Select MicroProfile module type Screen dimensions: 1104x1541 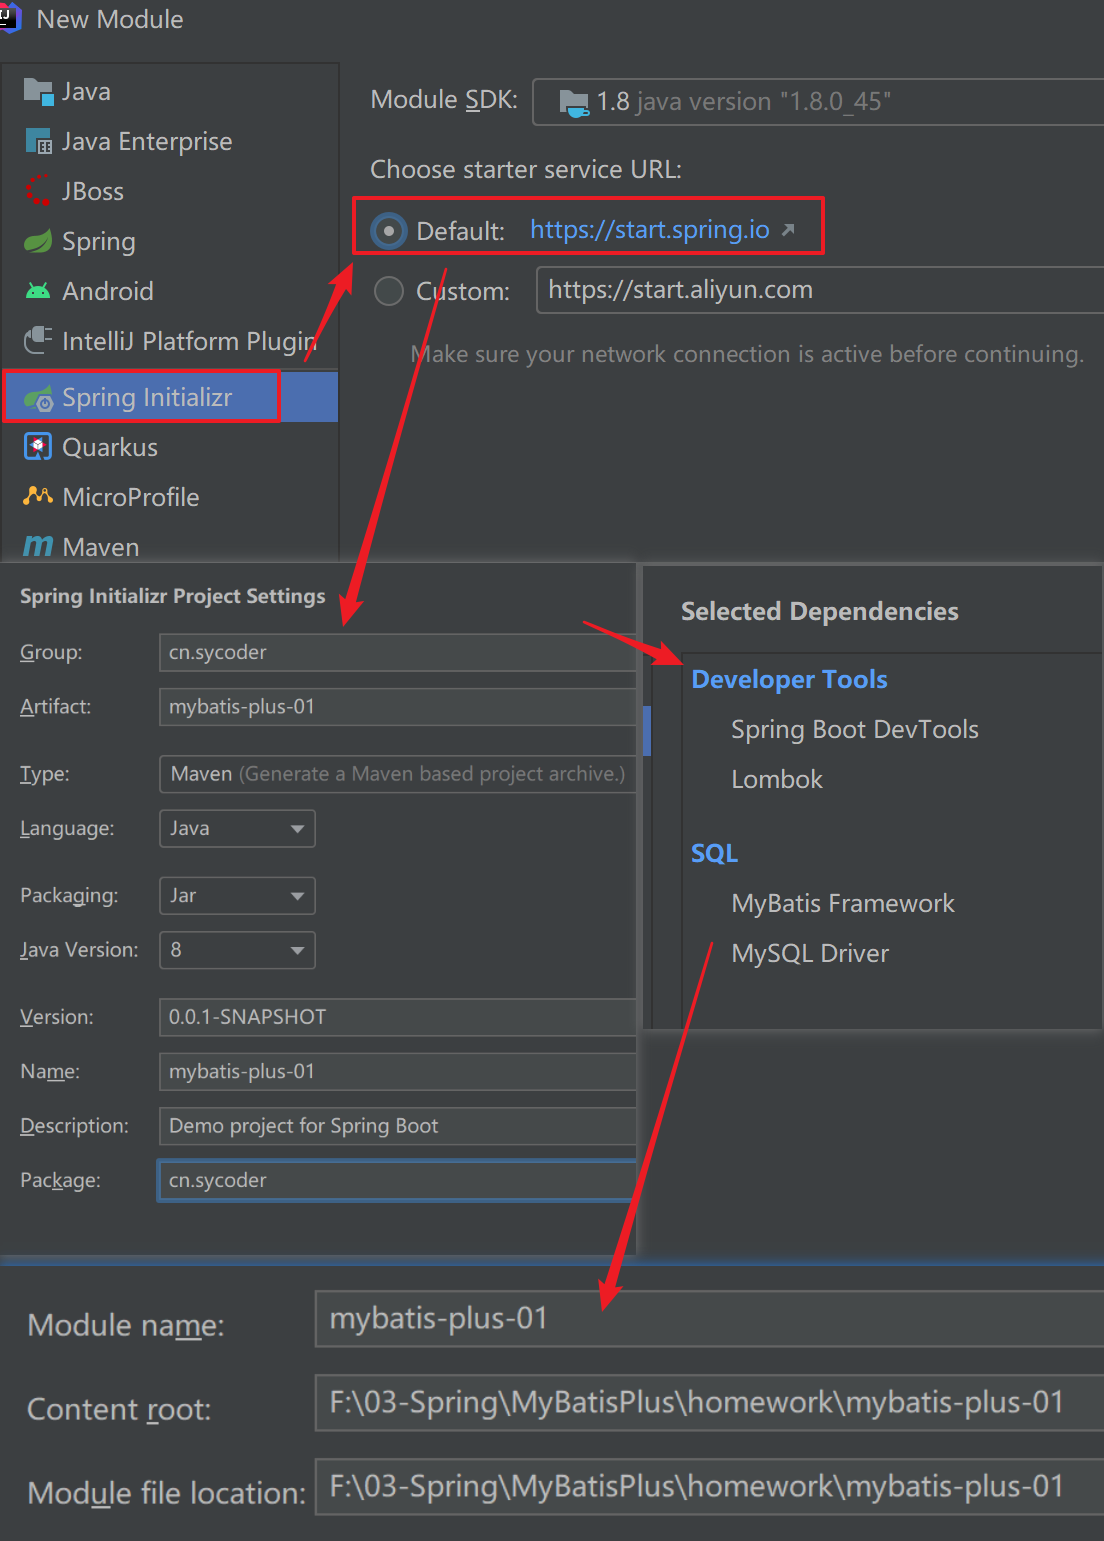pyautogui.click(x=170, y=497)
